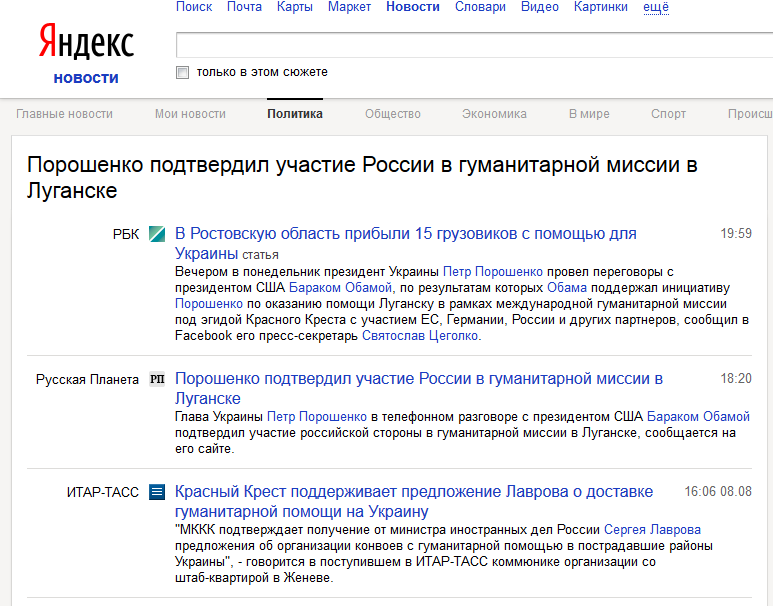773x606 pixels.
Task: Expand the 'ещё' services menu
Action: click(656, 7)
